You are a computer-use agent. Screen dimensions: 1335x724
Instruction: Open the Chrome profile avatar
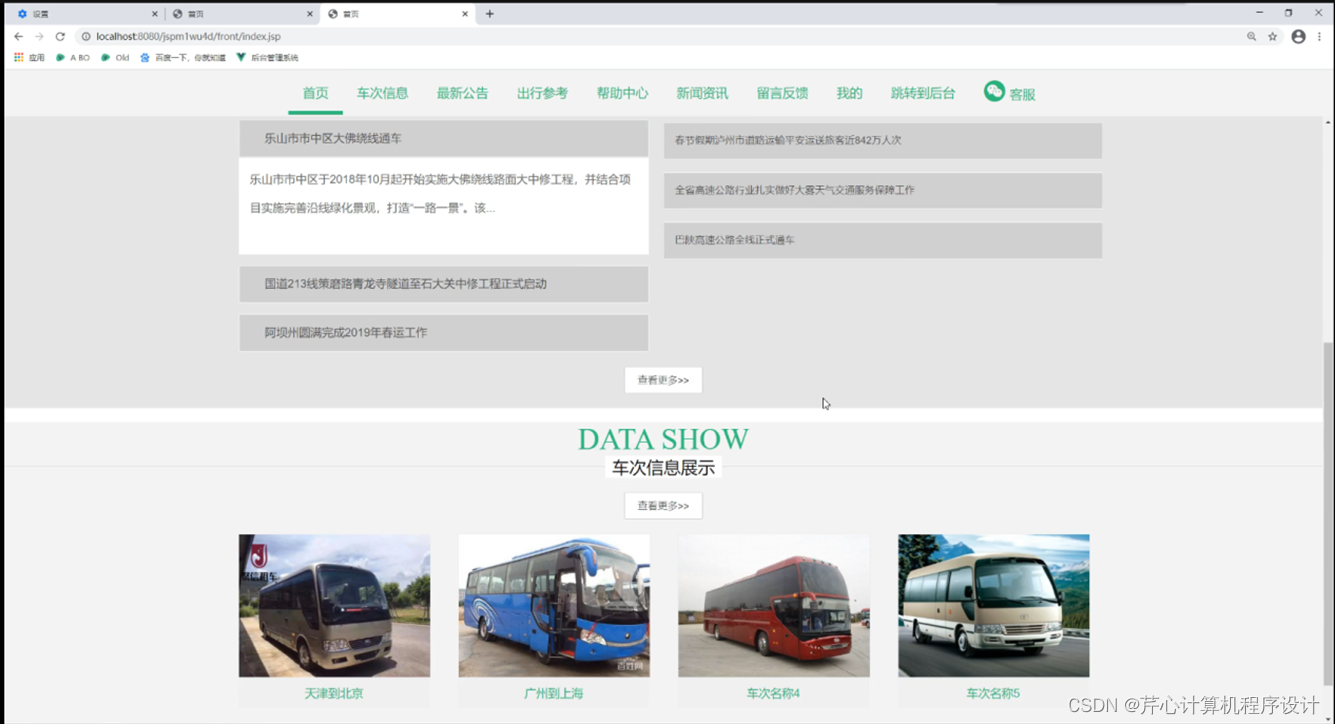pyautogui.click(x=1298, y=36)
